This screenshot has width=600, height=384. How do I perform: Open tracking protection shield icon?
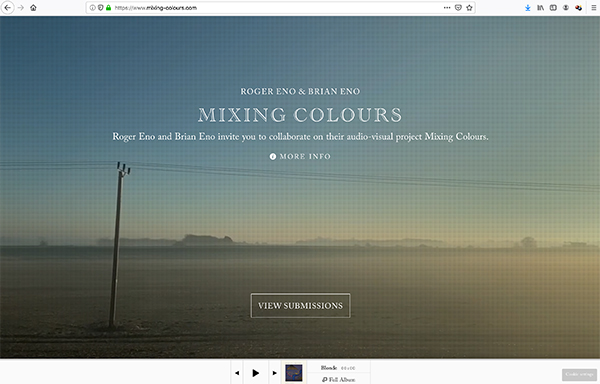[x=100, y=8]
